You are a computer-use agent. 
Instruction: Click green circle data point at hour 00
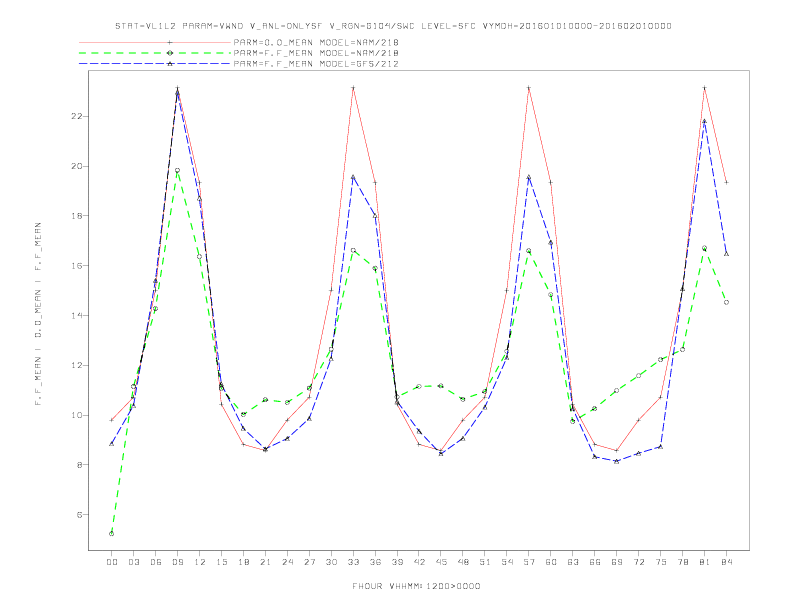112,534
